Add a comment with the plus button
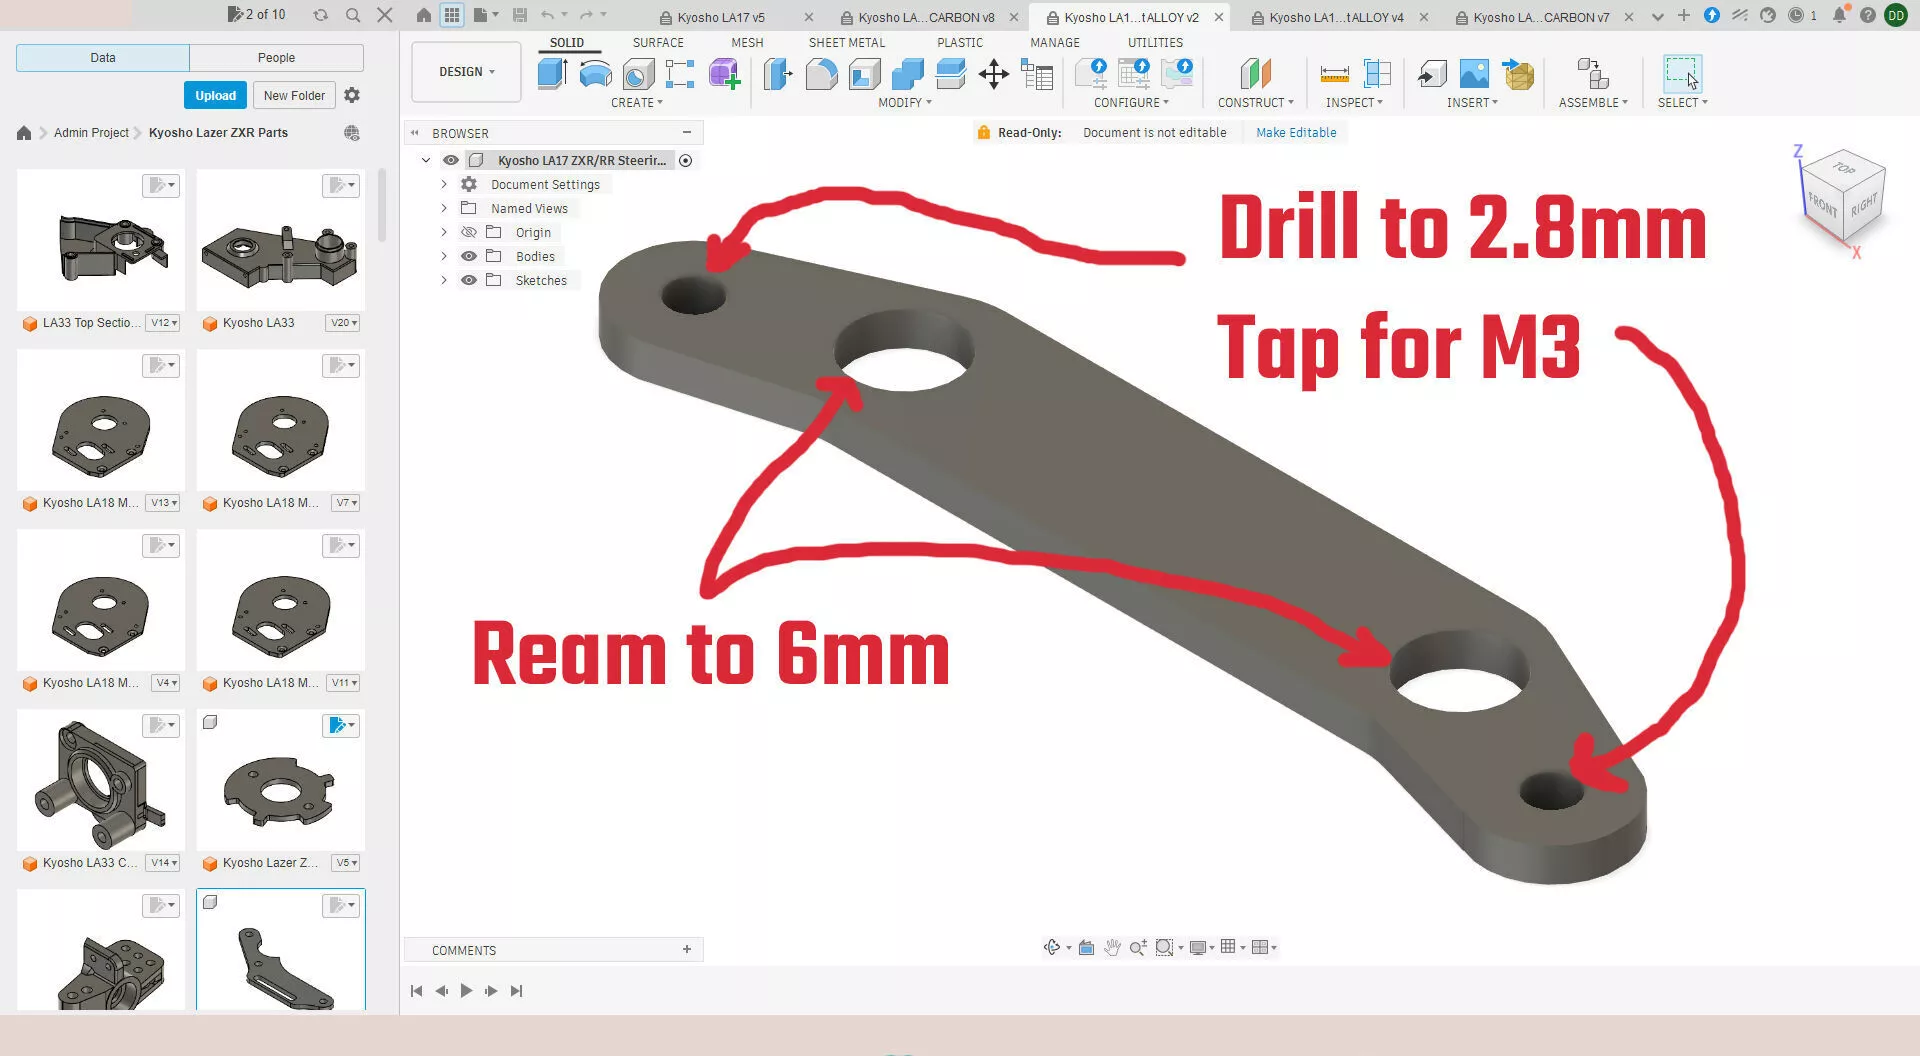This screenshot has height=1056, width=1920. click(x=687, y=949)
